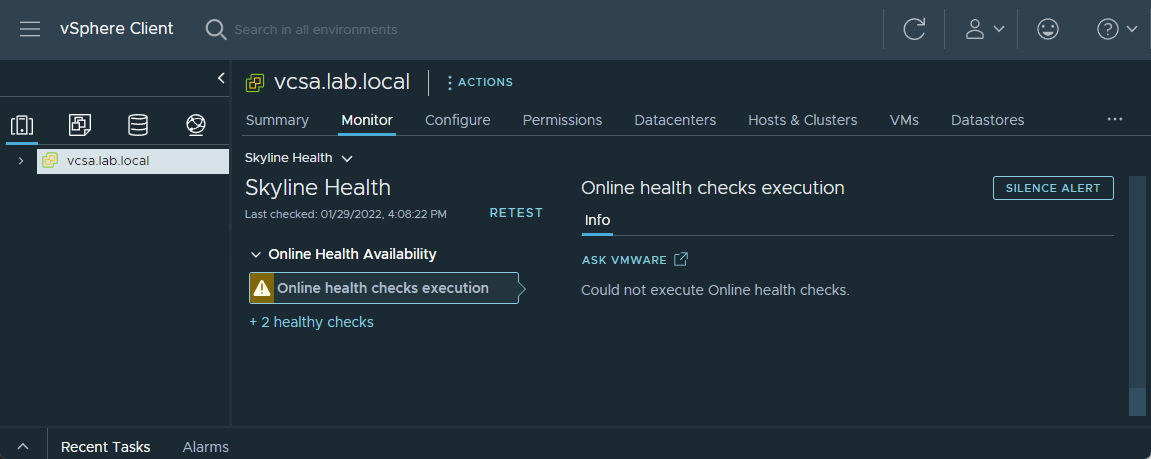Open the Help menu dropdown
The height and width of the screenshot is (459, 1151).
pyautogui.click(x=1116, y=29)
